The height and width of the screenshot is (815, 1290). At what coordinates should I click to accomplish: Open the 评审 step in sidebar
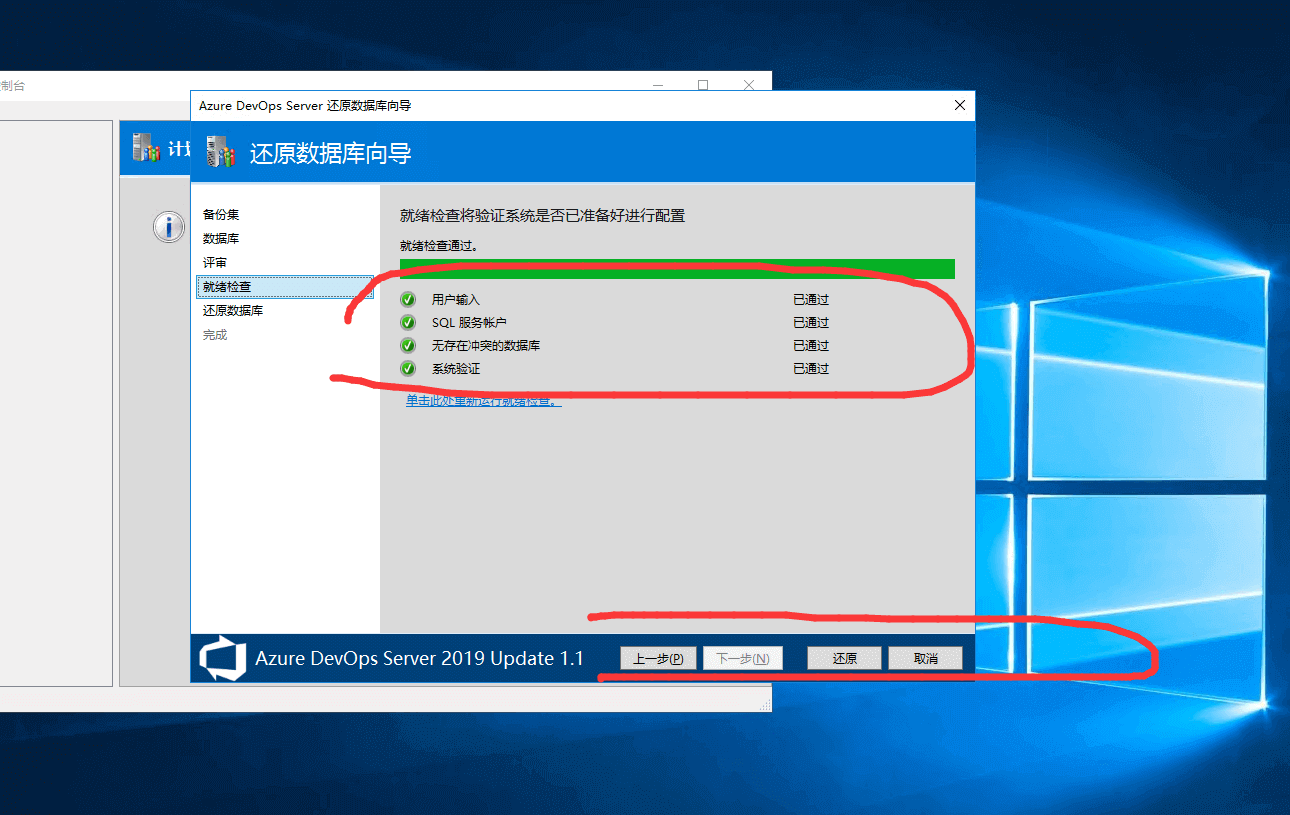pyautogui.click(x=215, y=262)
